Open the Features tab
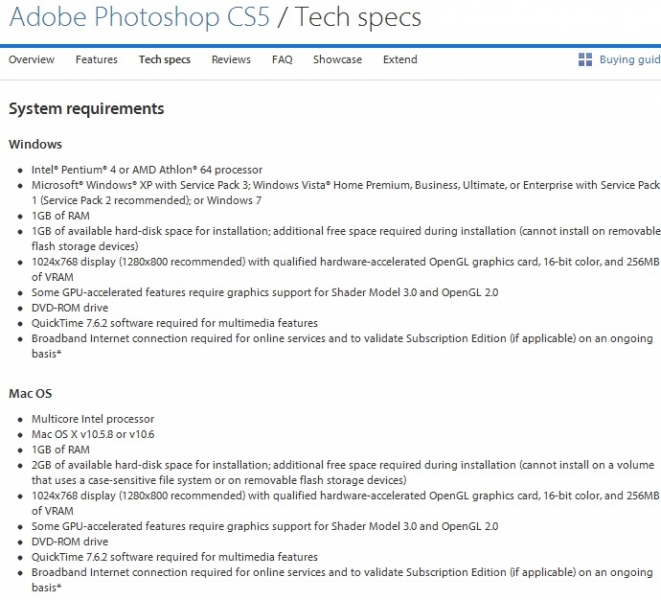The height and width of the screenshot is (600, 661). coord(96,60)
